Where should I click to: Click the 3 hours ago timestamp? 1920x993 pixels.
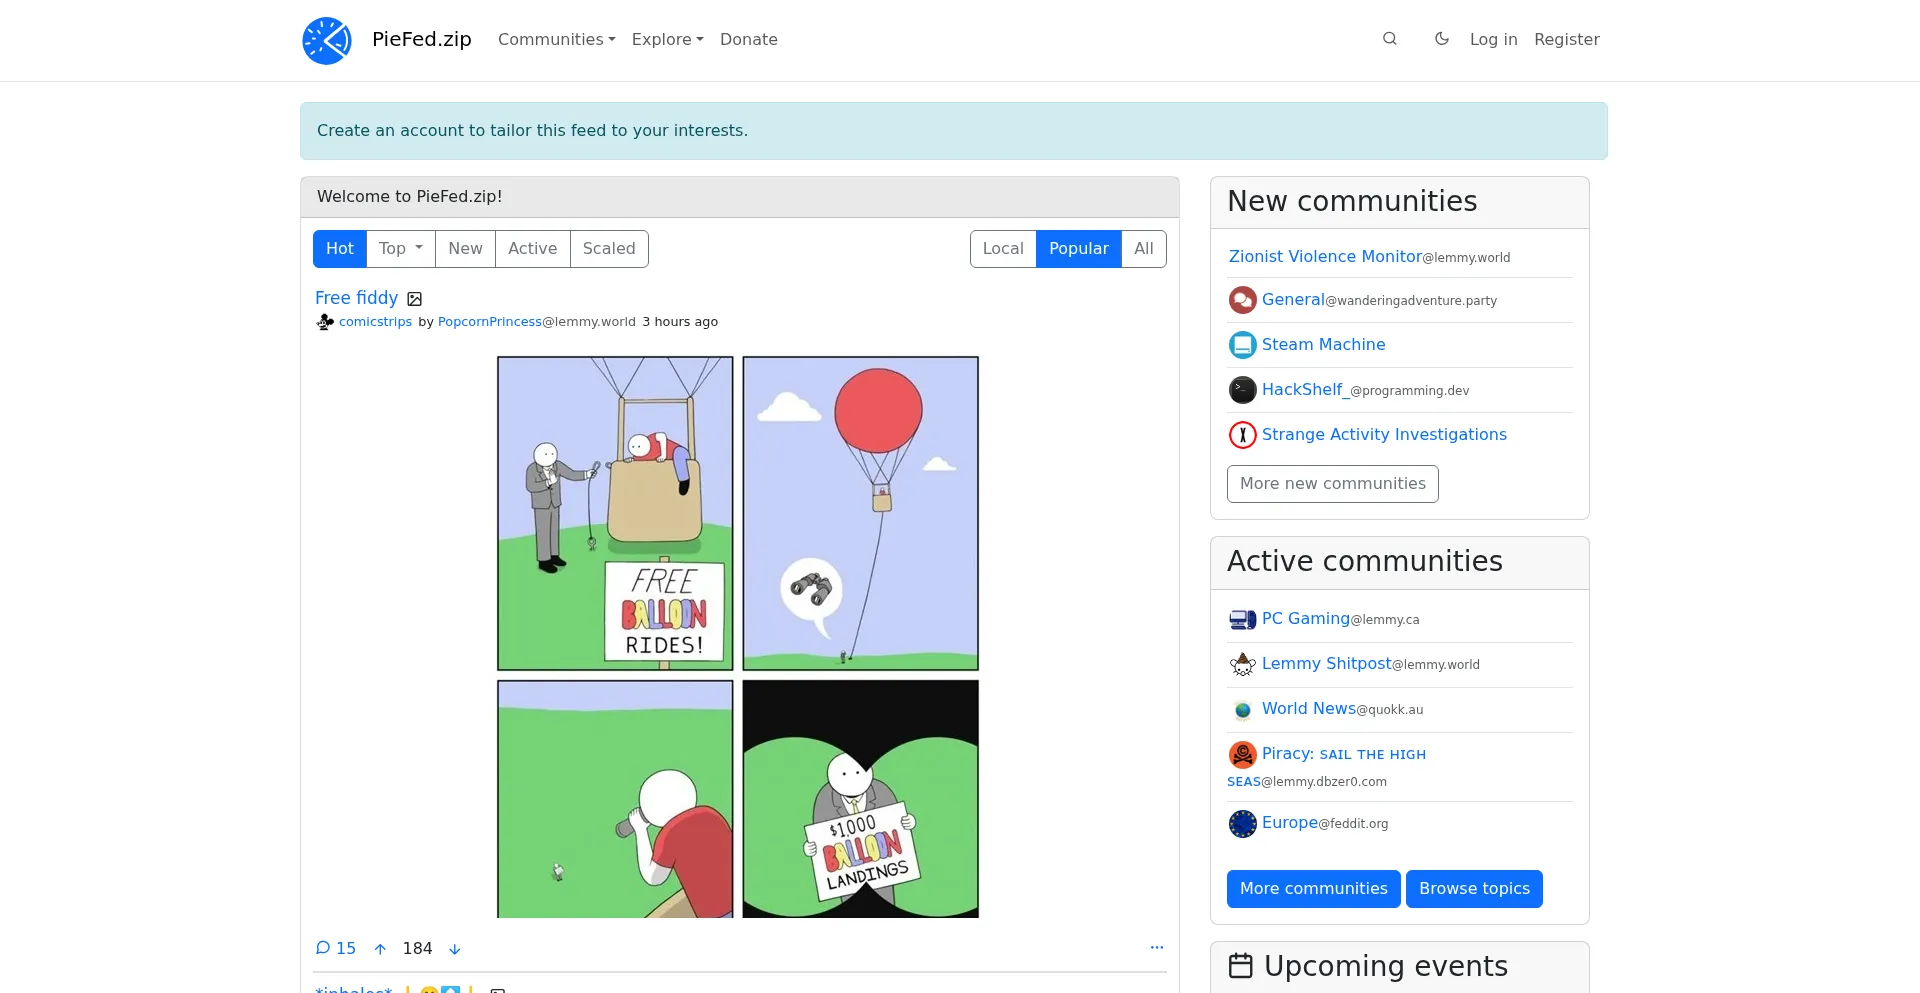[x=680, y=322]
